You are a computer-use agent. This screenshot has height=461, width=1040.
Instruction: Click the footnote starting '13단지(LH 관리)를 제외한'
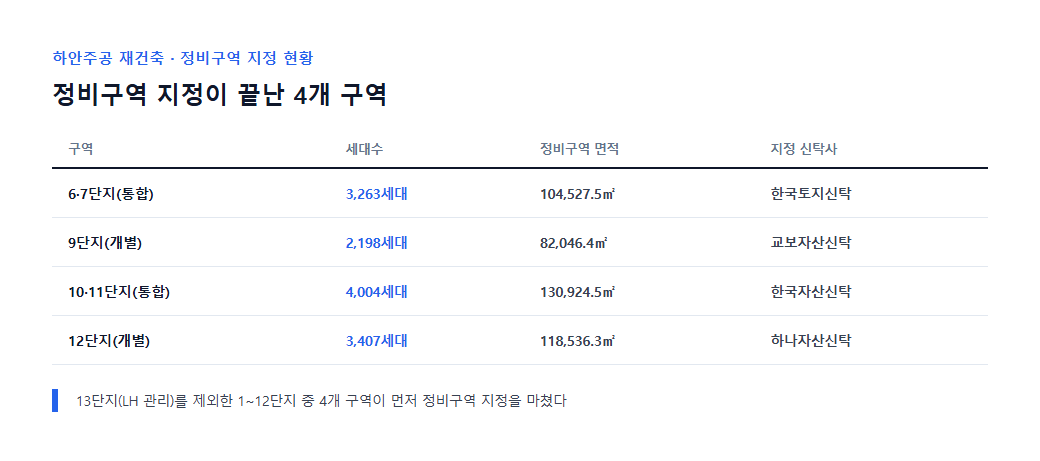pyautogui.click(x=322, y=401)
